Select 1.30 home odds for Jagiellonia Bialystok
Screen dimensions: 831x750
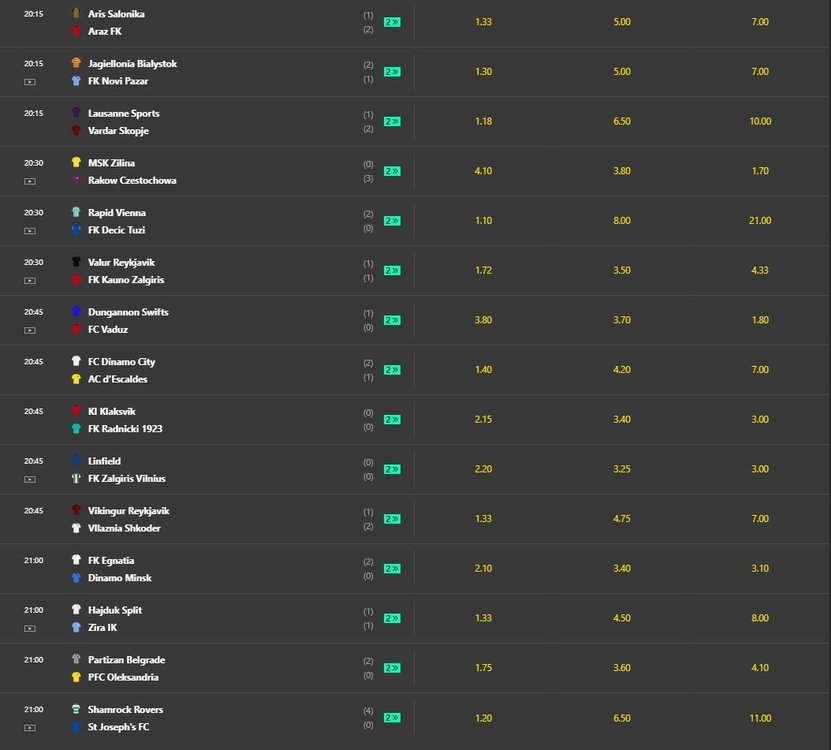tap(483, 72)
